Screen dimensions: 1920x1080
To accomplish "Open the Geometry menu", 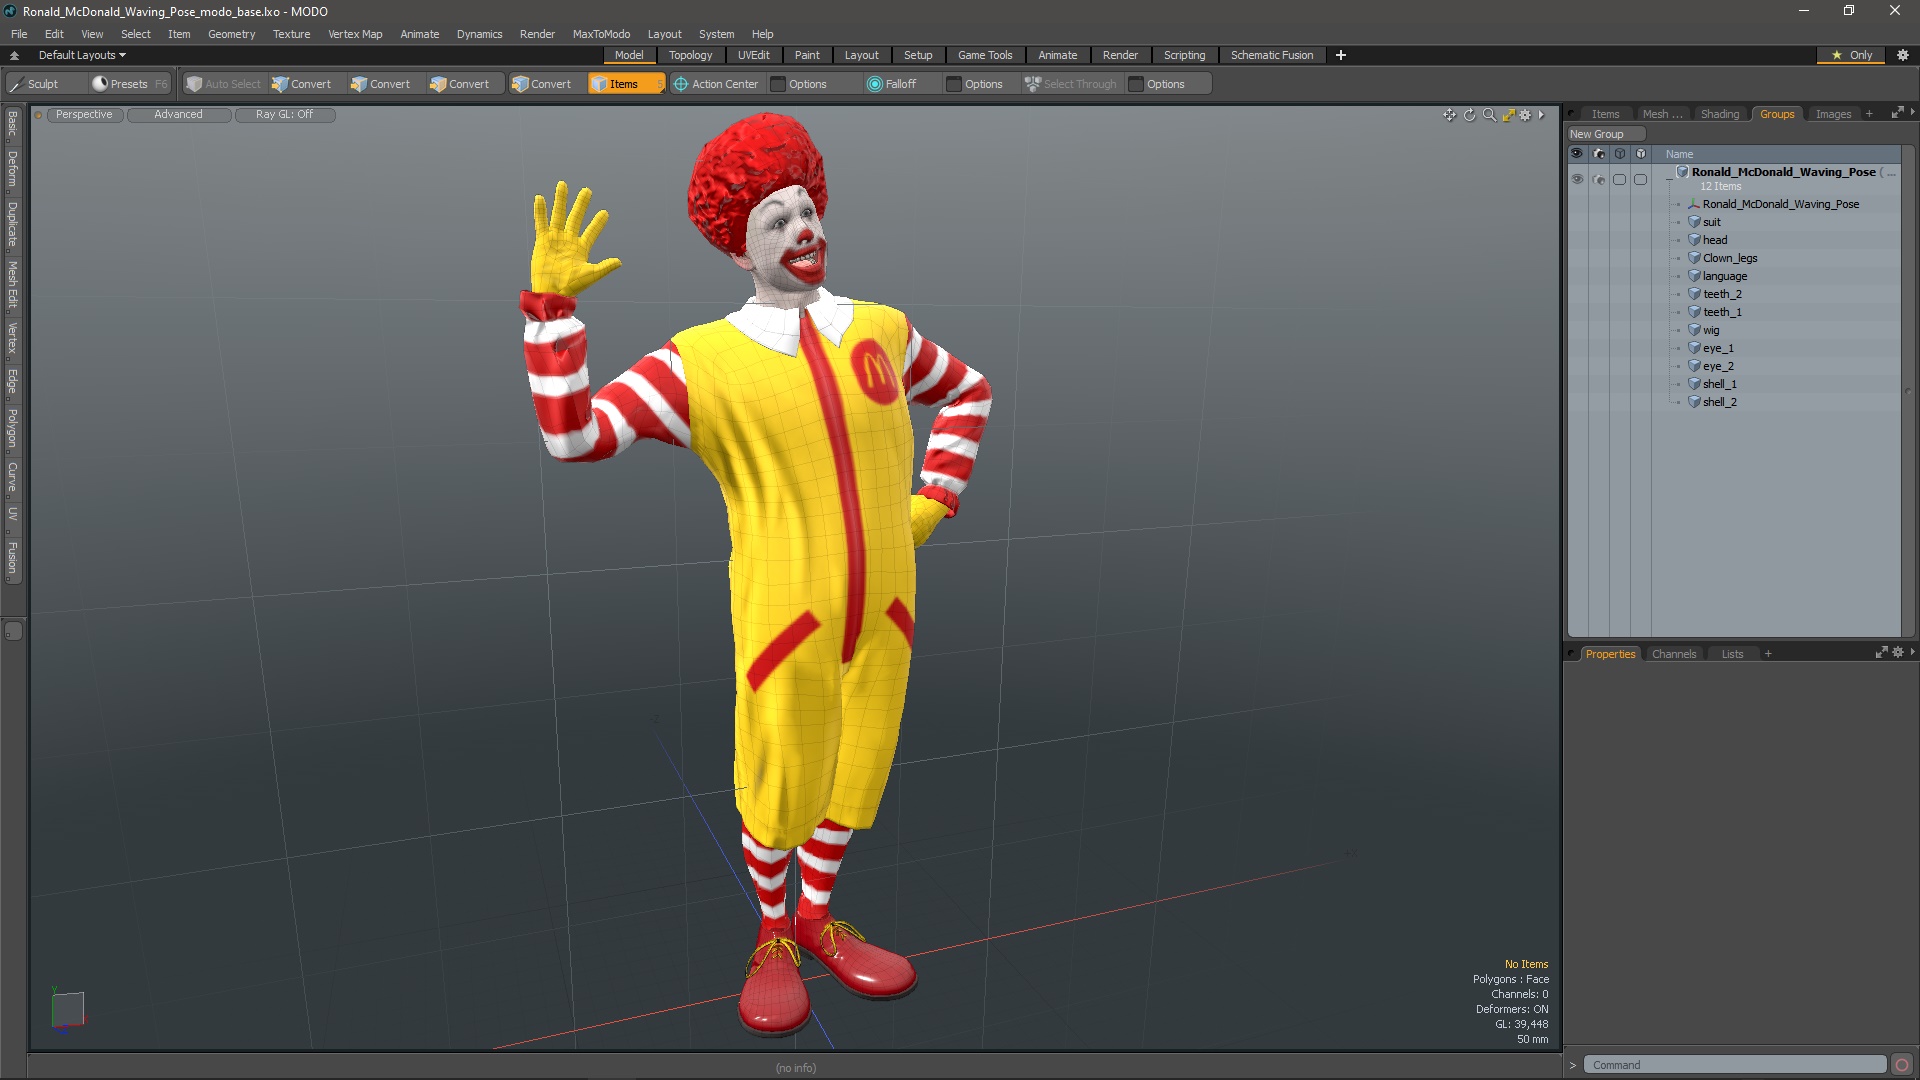I will [231, 34].
